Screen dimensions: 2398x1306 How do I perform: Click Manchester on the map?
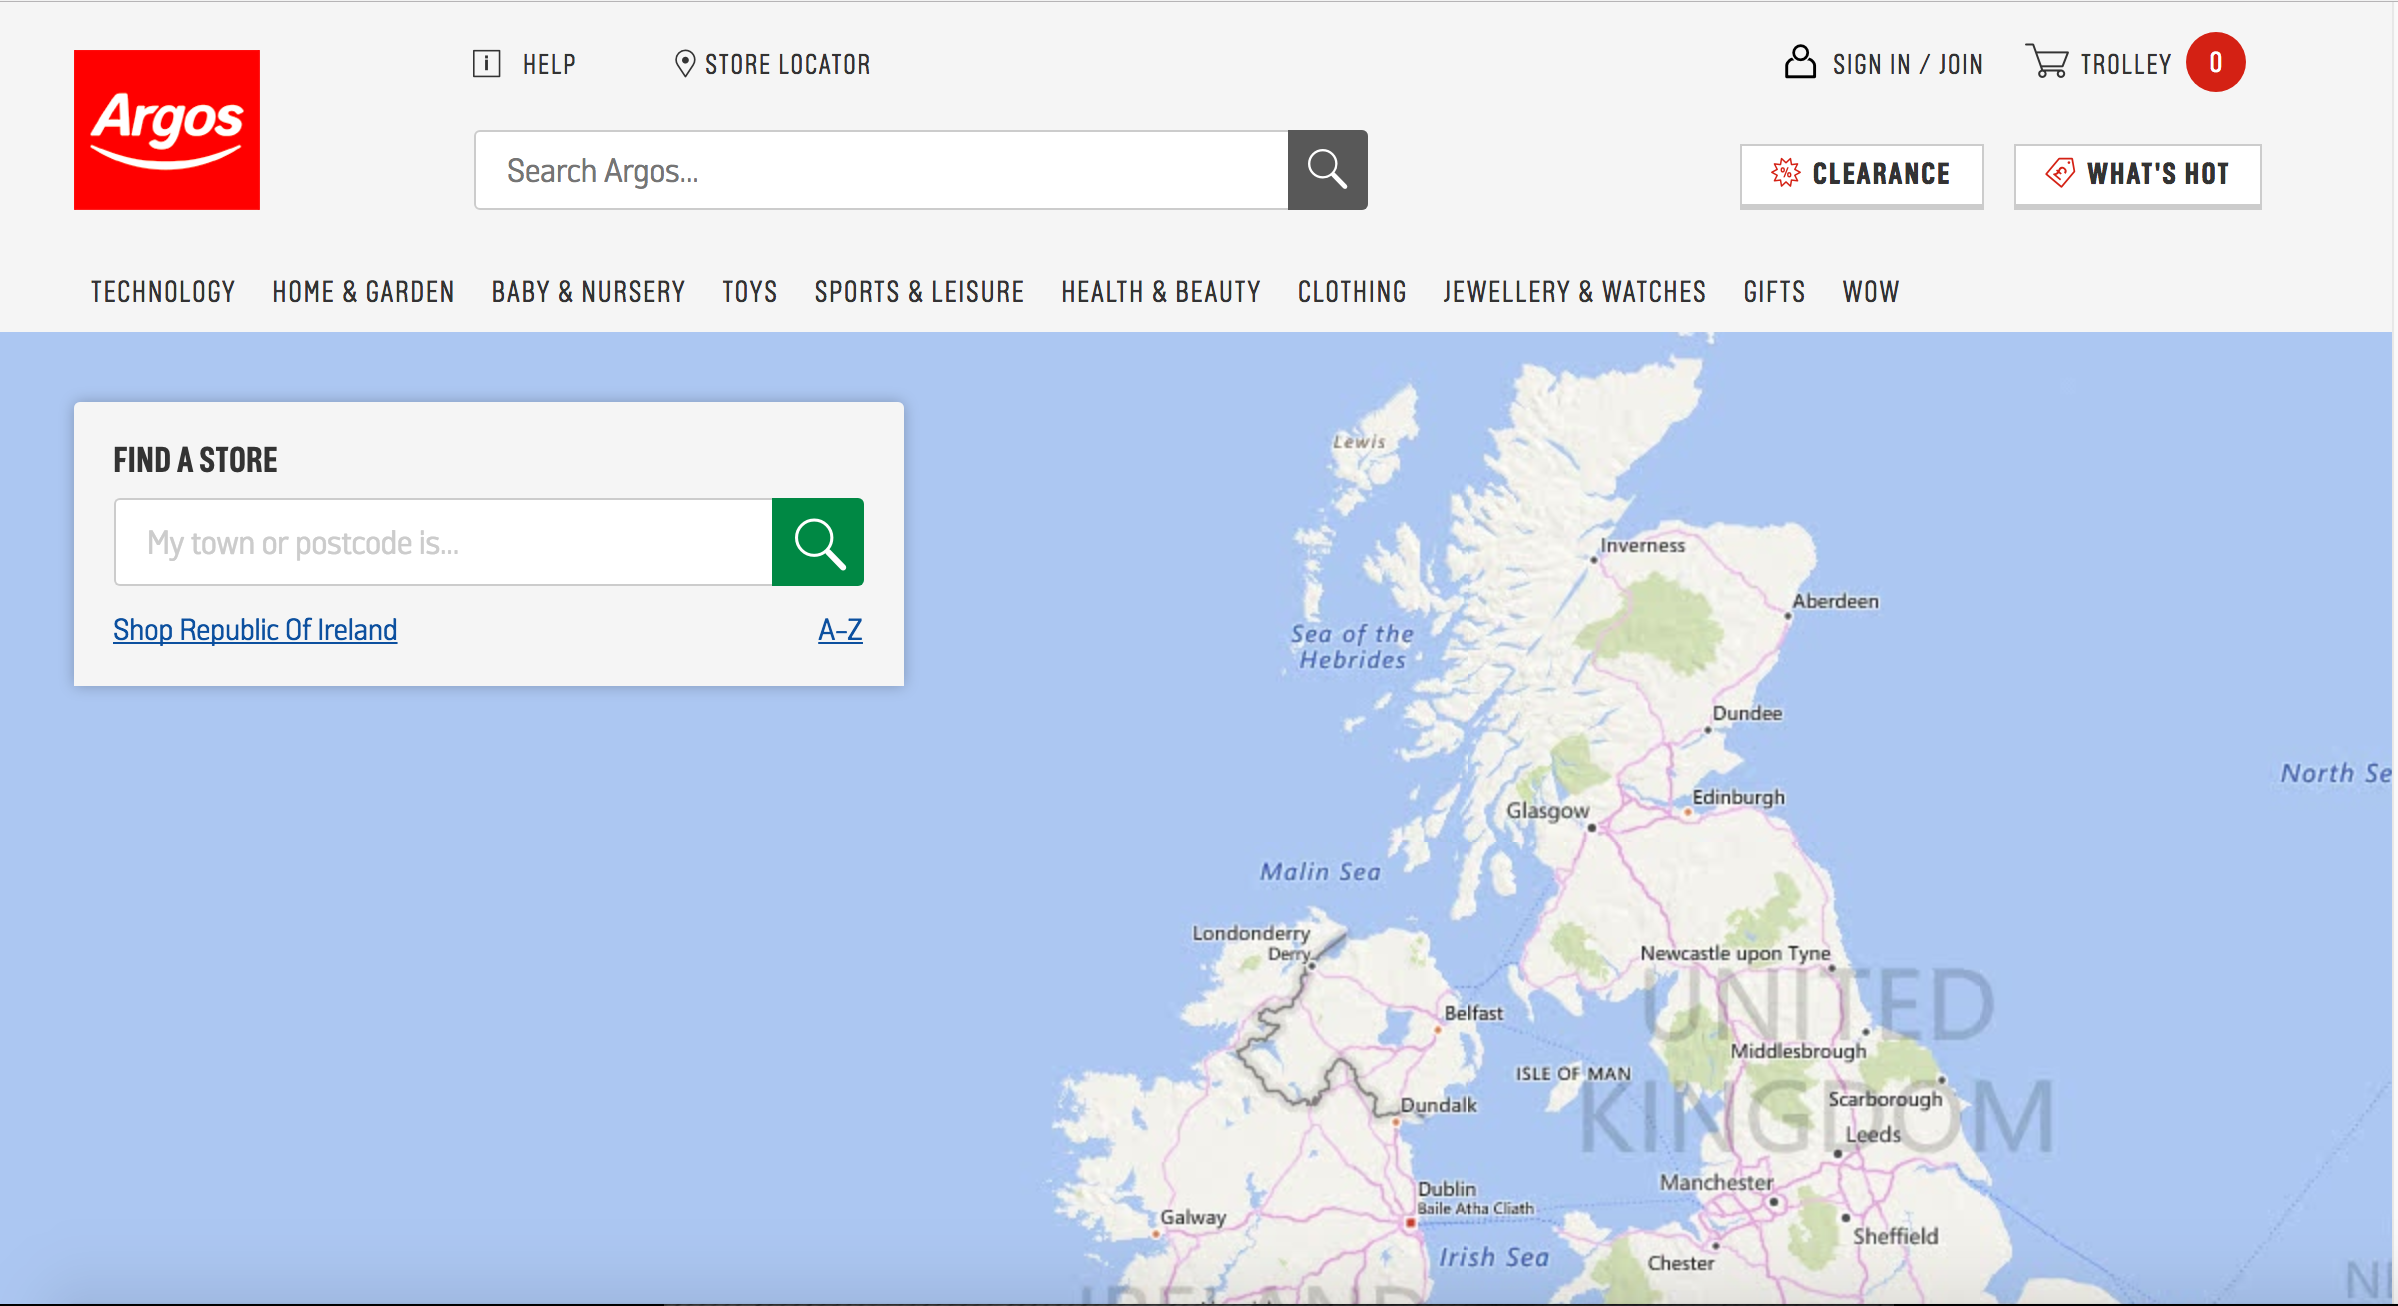(1716, 1182)
